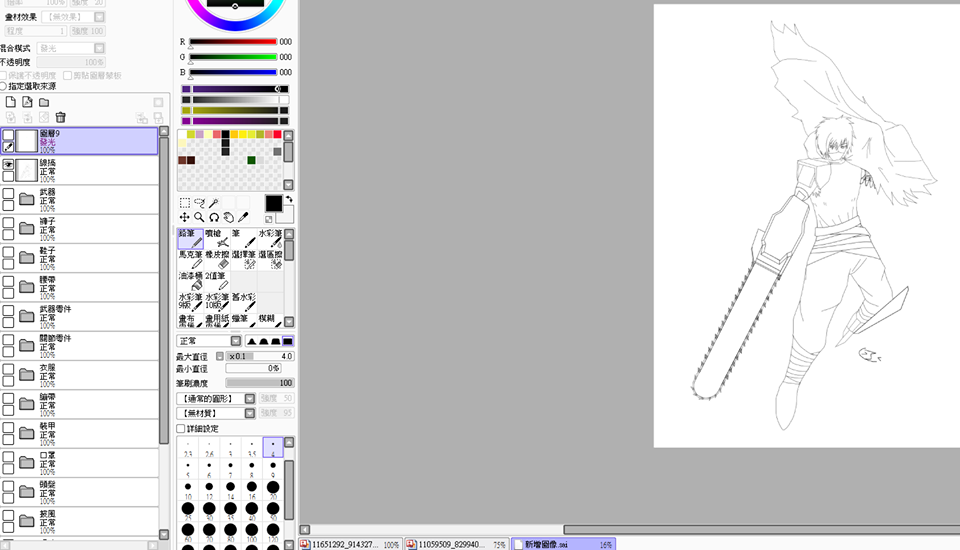Image resolution: width=960 pixels, height=550 pixels.
Task: Choose the 水彩筆 9版 brush
Action: 190,302
